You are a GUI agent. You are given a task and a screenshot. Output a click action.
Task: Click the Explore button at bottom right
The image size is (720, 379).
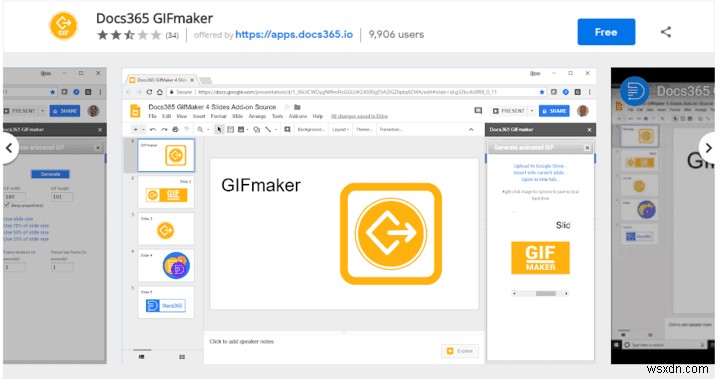pyautogui.click(x=460, y=351)
